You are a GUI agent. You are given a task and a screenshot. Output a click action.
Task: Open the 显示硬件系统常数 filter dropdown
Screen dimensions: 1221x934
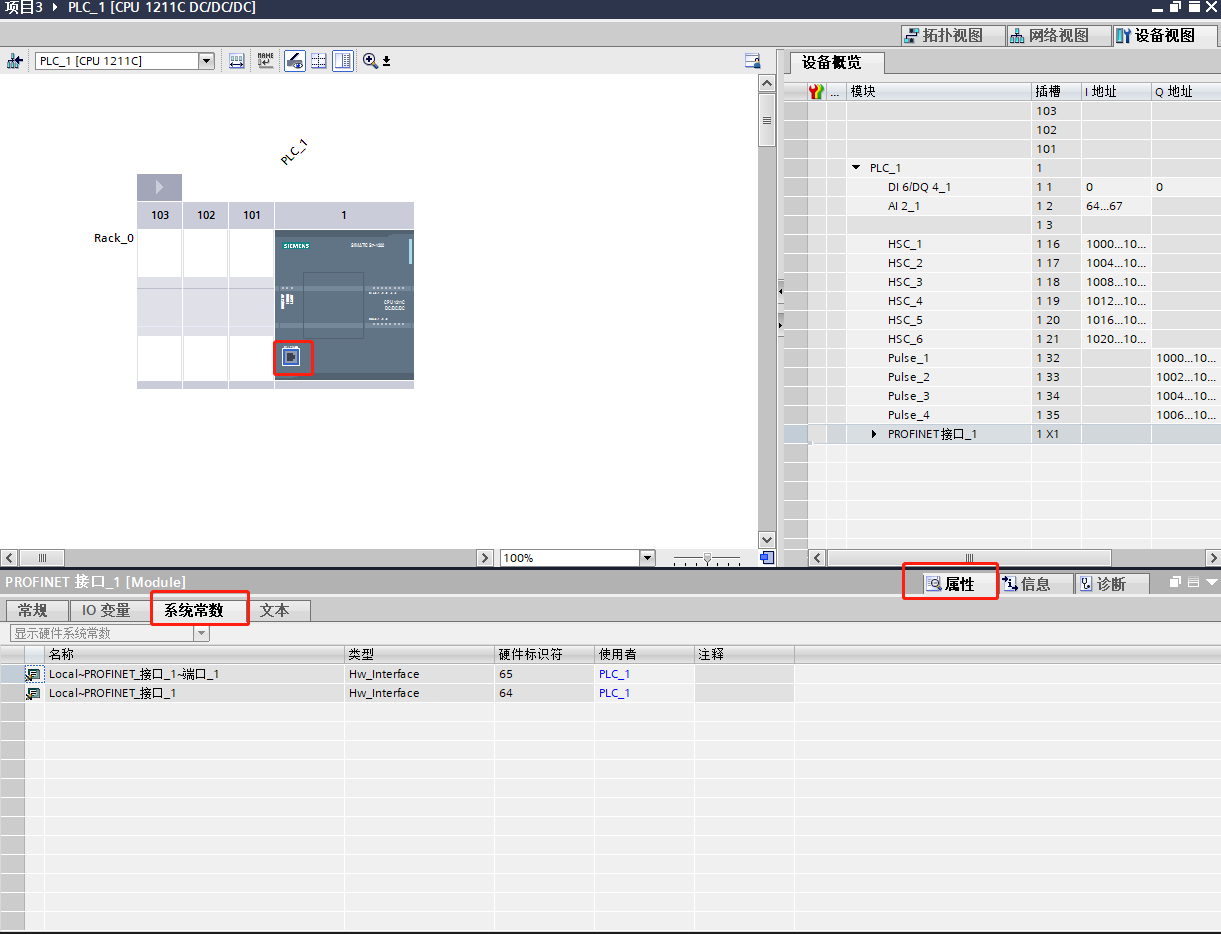click(x=202, y=633)
